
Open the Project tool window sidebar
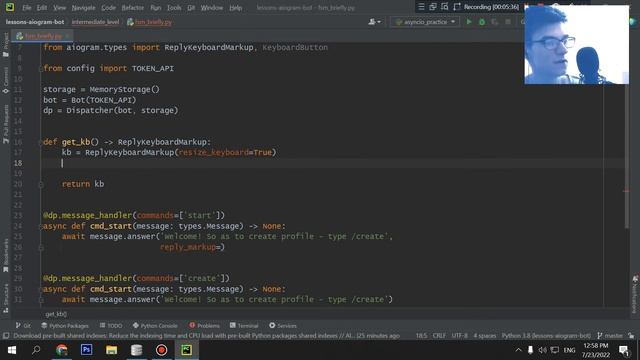point(6,45)
